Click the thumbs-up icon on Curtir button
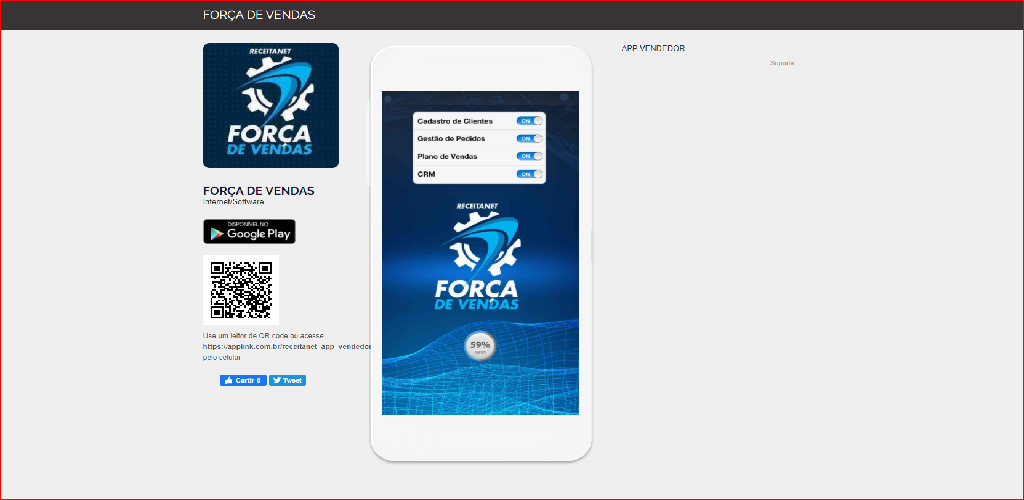The height and width of the screenshot is (500, 1024). point(229,381)
